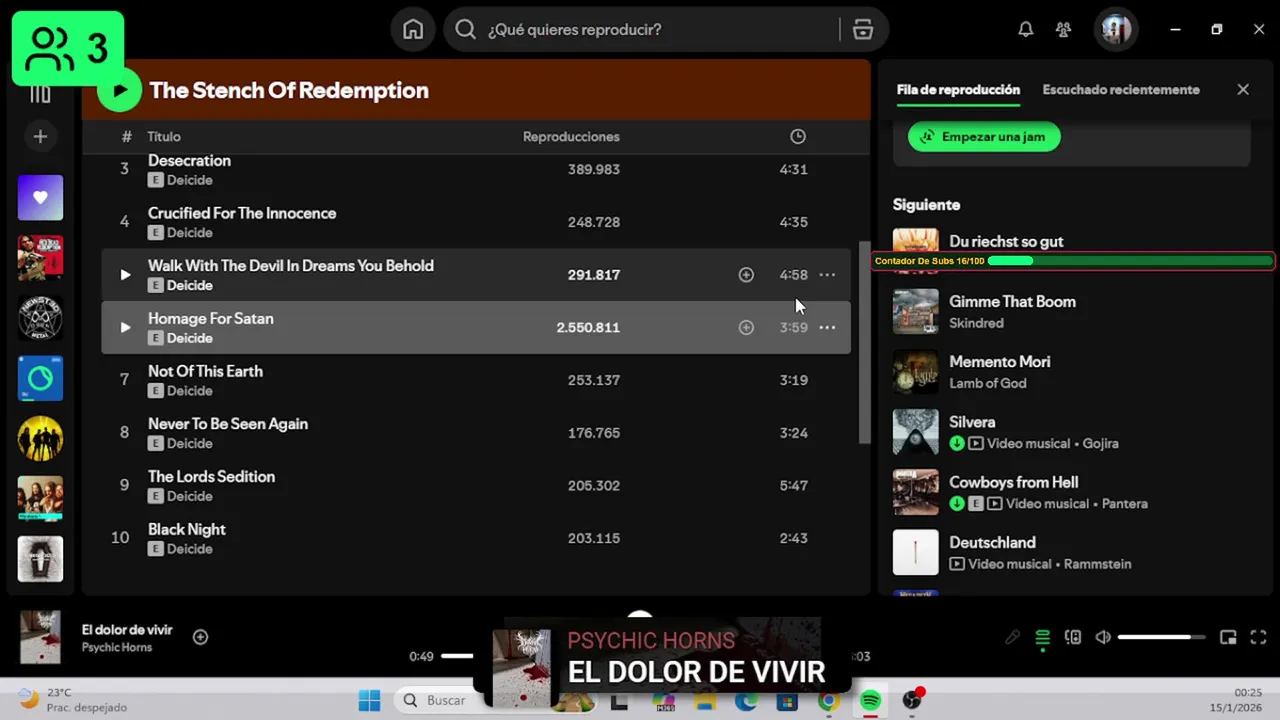This screenshot has height=720, width=1280.
Task: Play Walk With The Devil In Dreams track
Action: [125, 275]
